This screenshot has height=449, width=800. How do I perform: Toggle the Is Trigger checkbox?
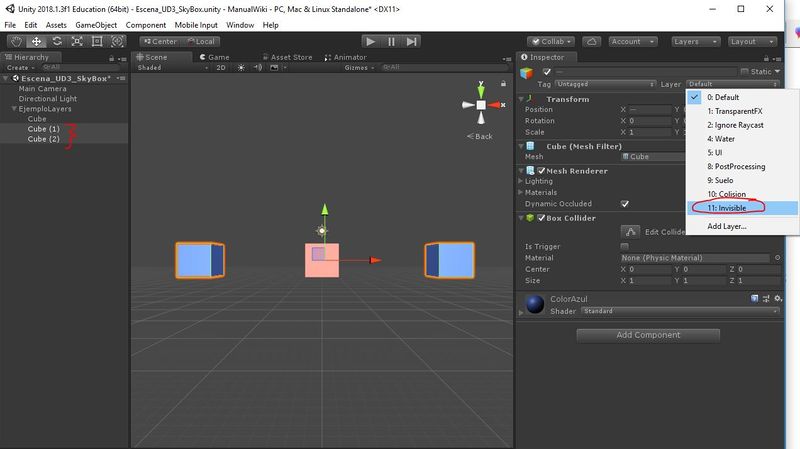pos(624,246)
